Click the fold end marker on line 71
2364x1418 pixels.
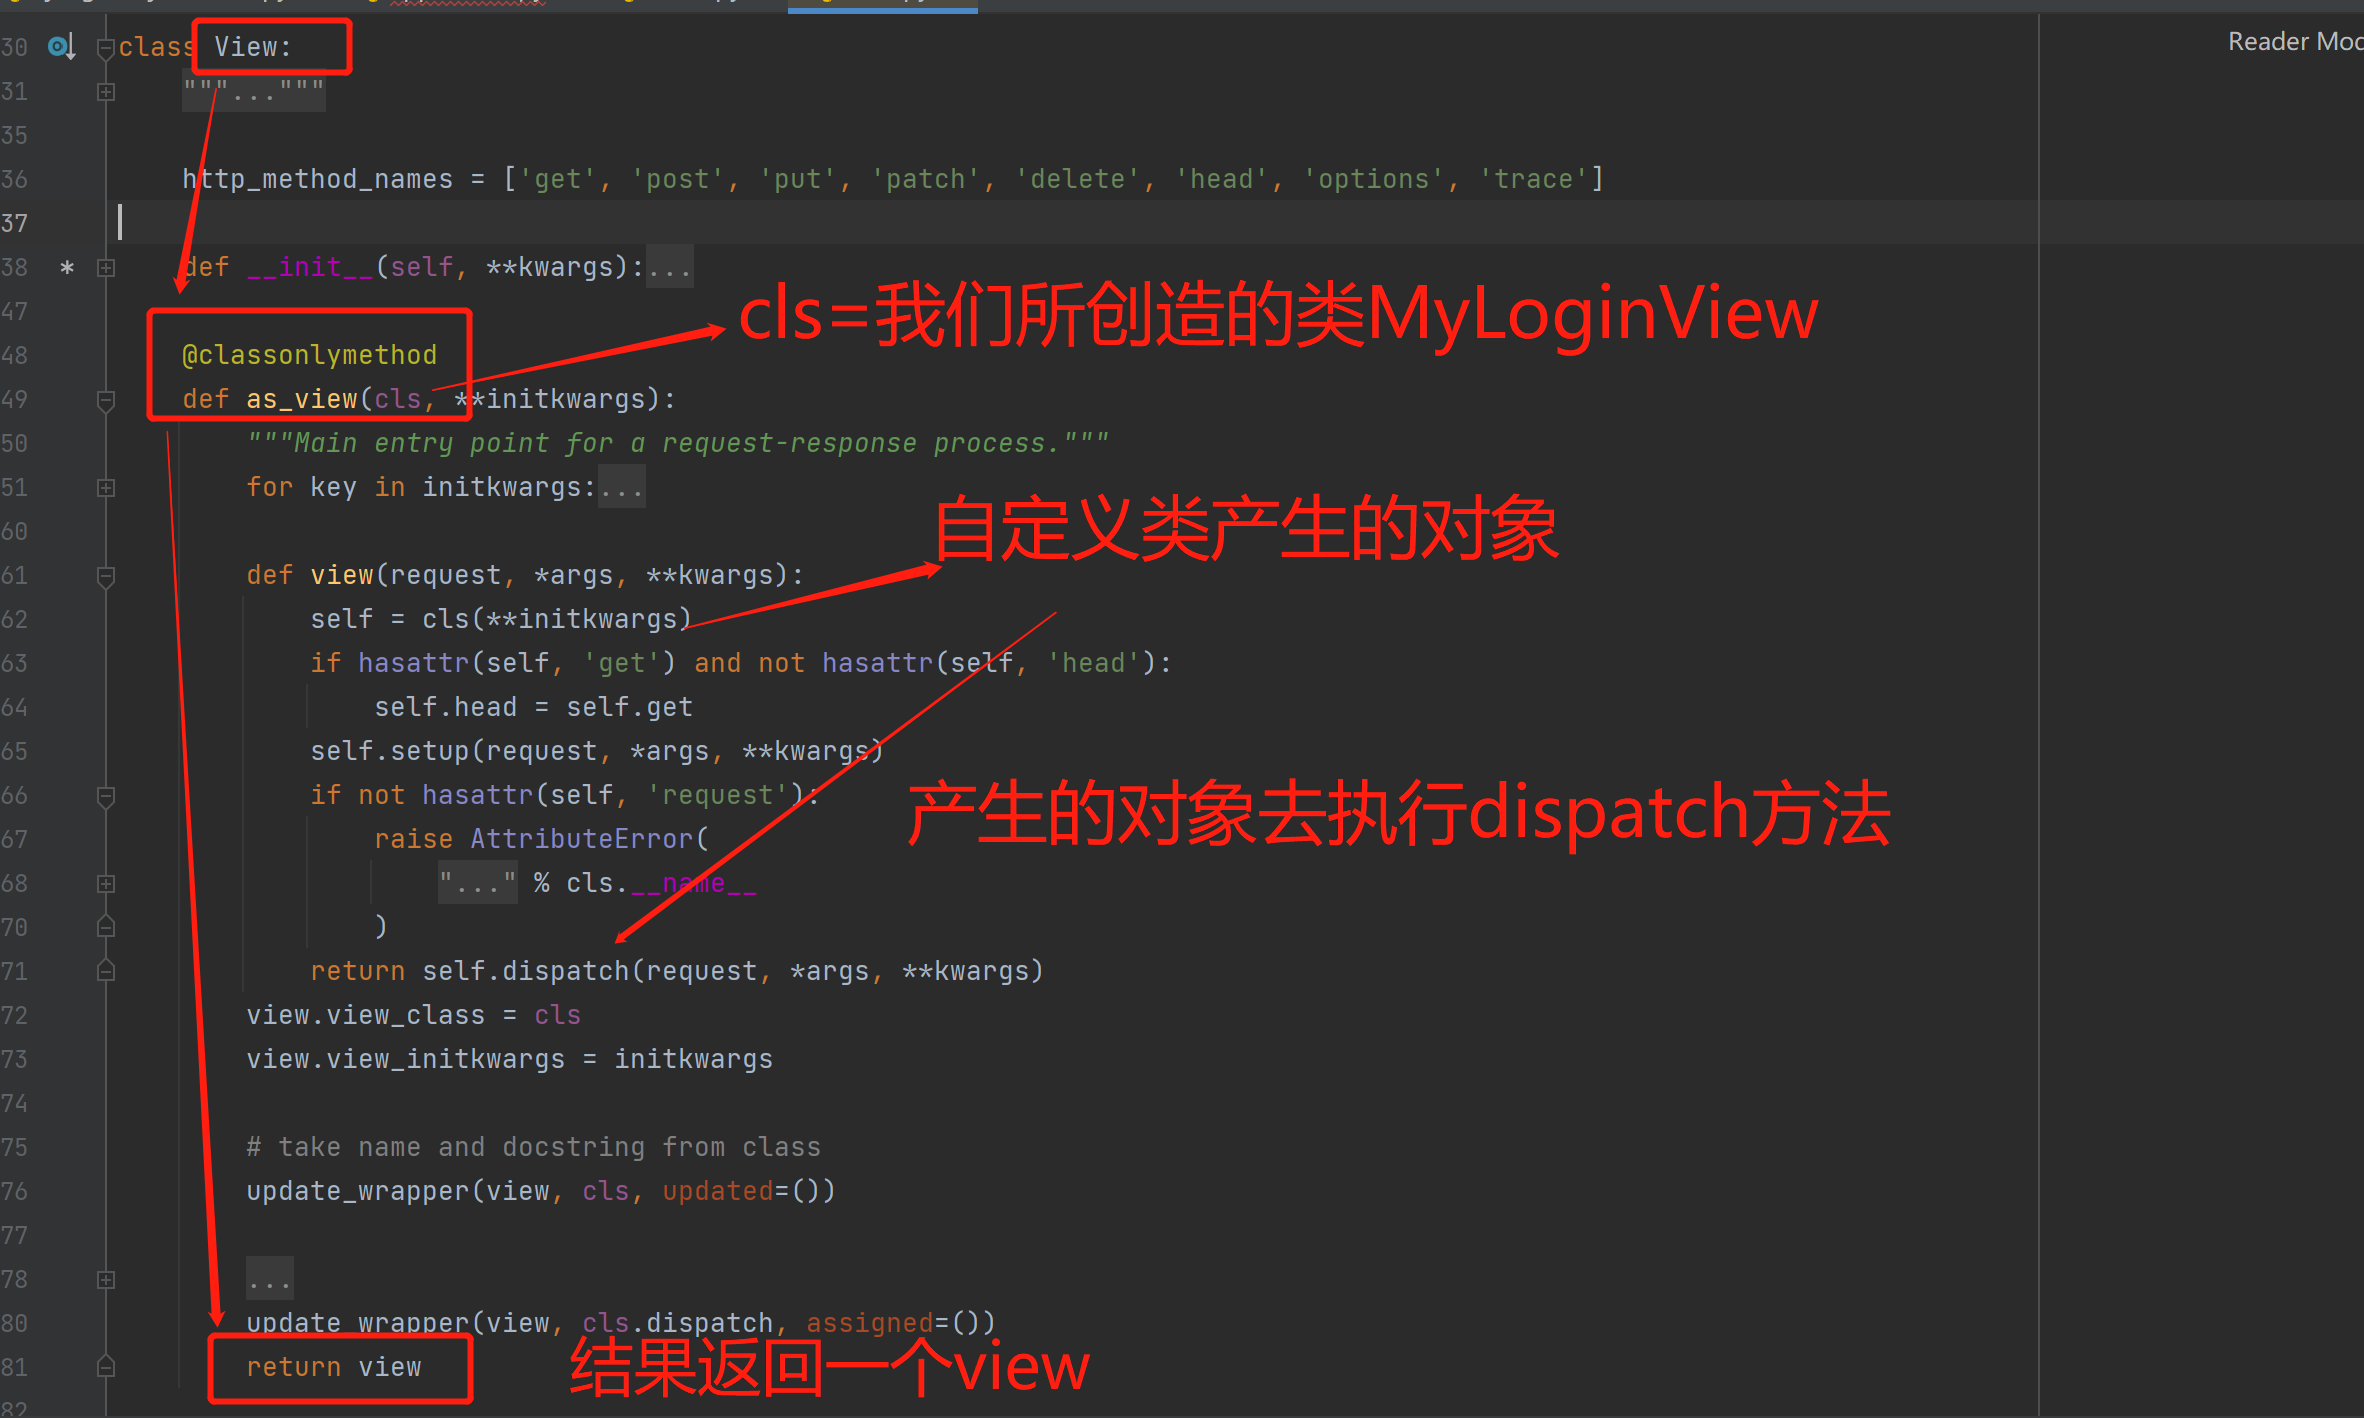coord(106,971)
